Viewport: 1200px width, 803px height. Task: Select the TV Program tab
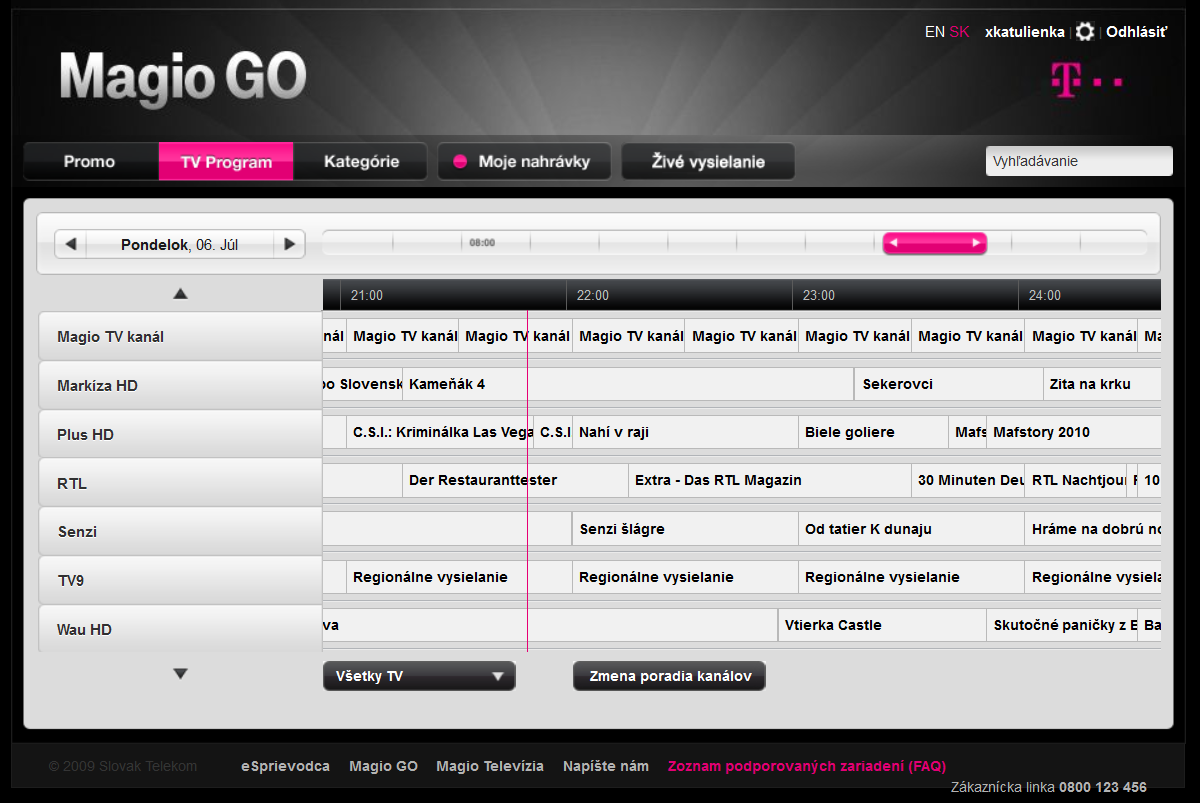tap(226, 161)
